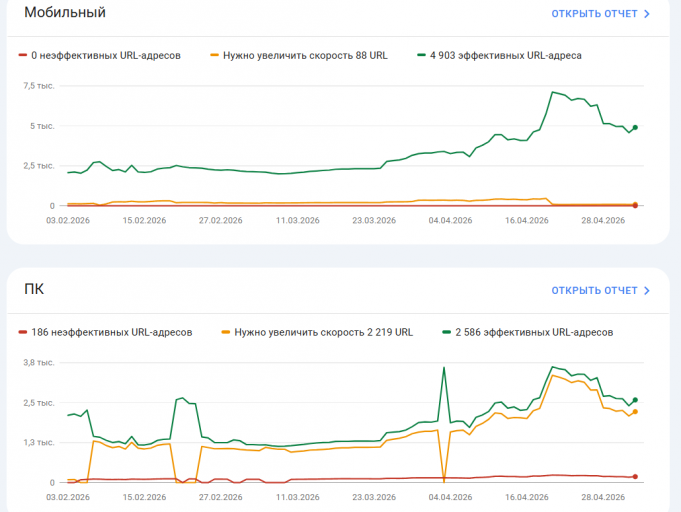Click date 16.04.2026 under Мобильный chart
The width and height of the screenshot is (681, 512).
527,221
